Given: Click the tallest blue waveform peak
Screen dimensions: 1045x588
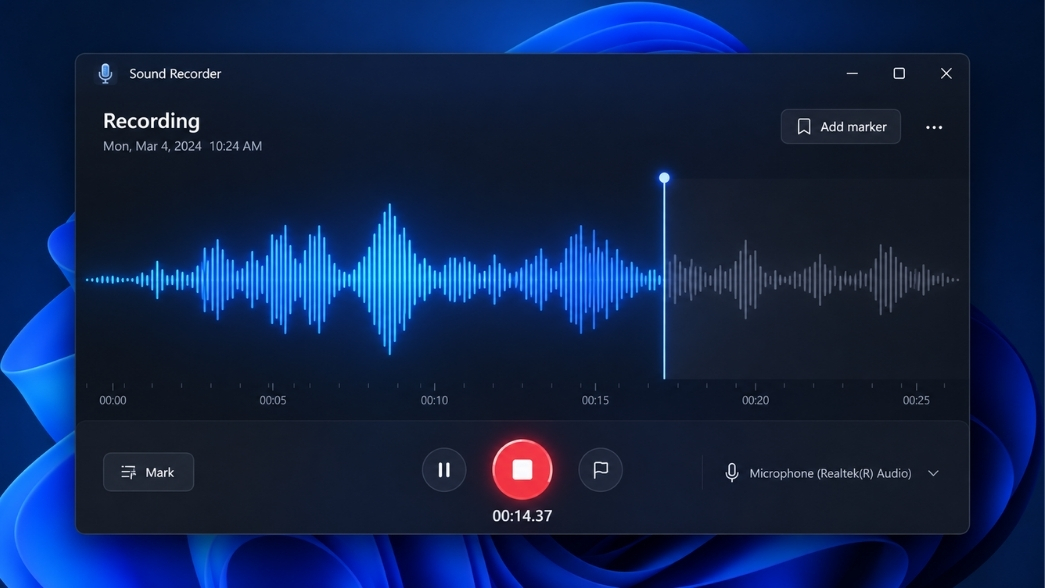Looking at the screenshot, I should pyautogui.click(x=390, y=279).
